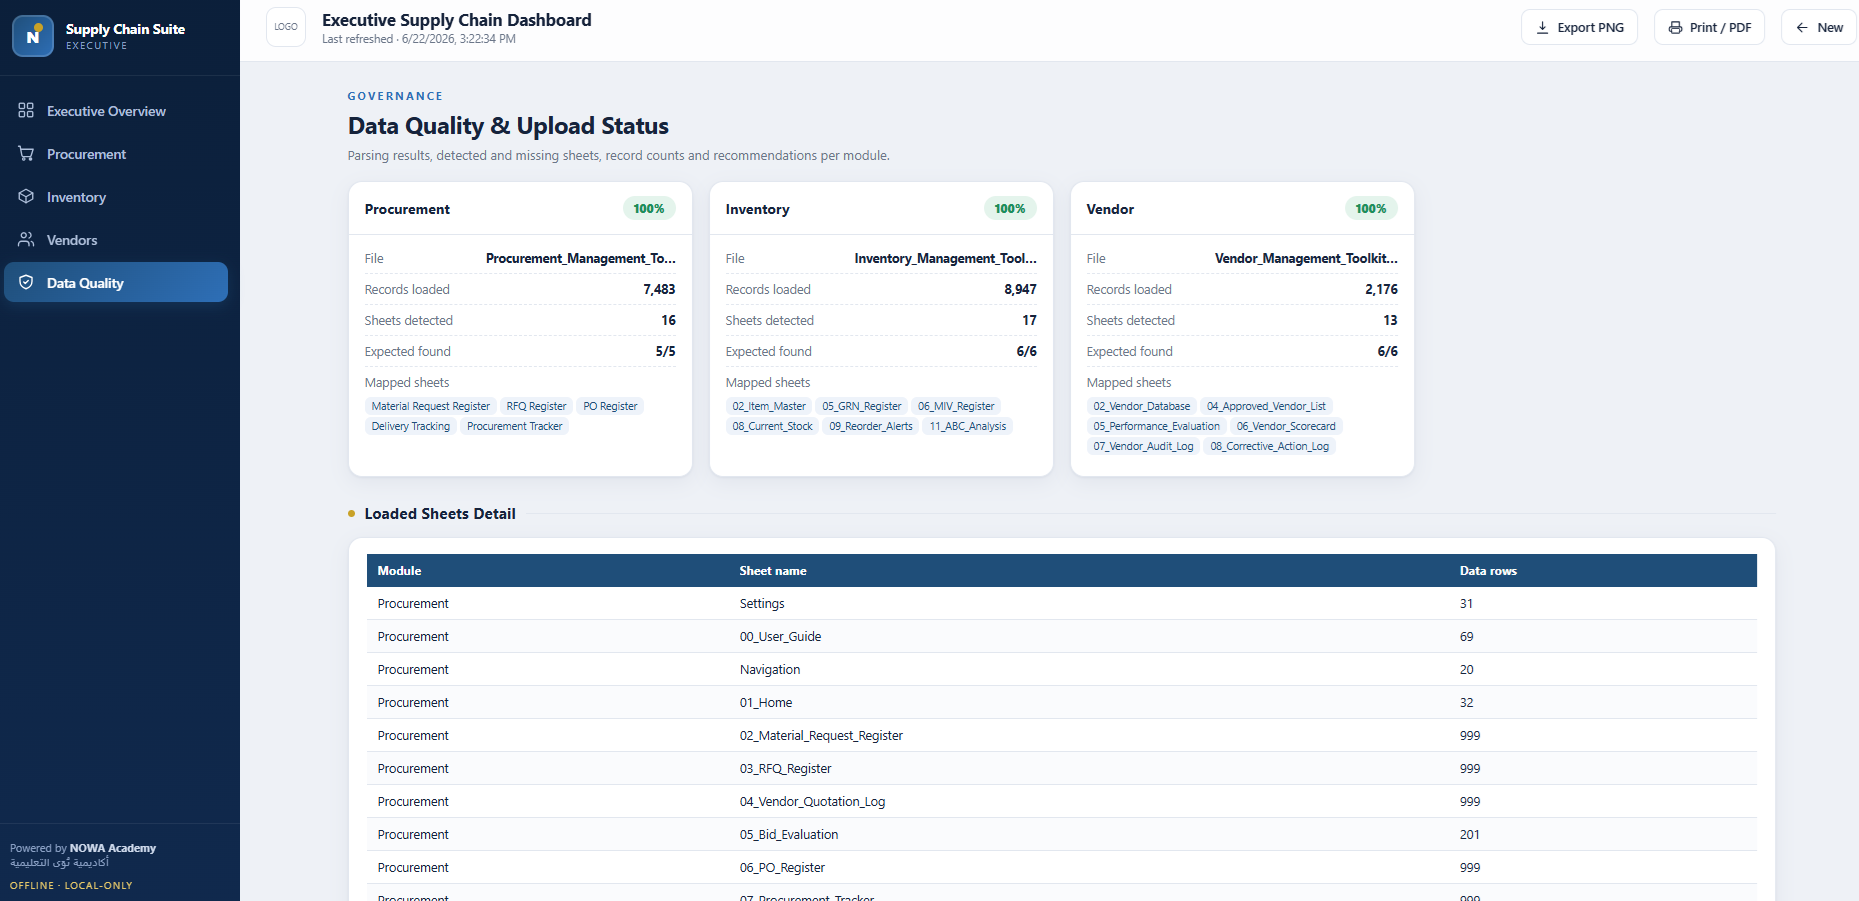Image resolution: width=1859 pixels, height=901 pixels.
Task: Click the Material Request Register chip
Action: (x=430, y=406)
